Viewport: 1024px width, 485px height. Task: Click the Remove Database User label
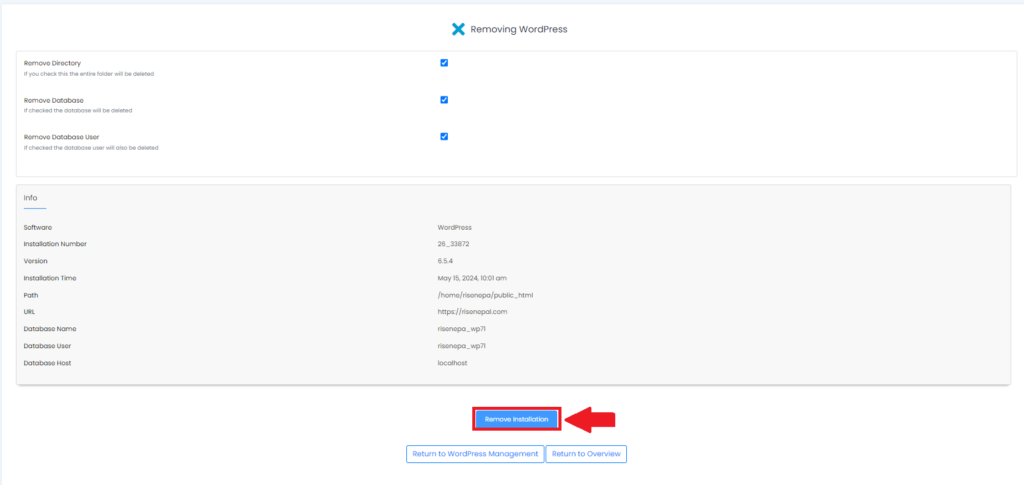tap(61, 137)
